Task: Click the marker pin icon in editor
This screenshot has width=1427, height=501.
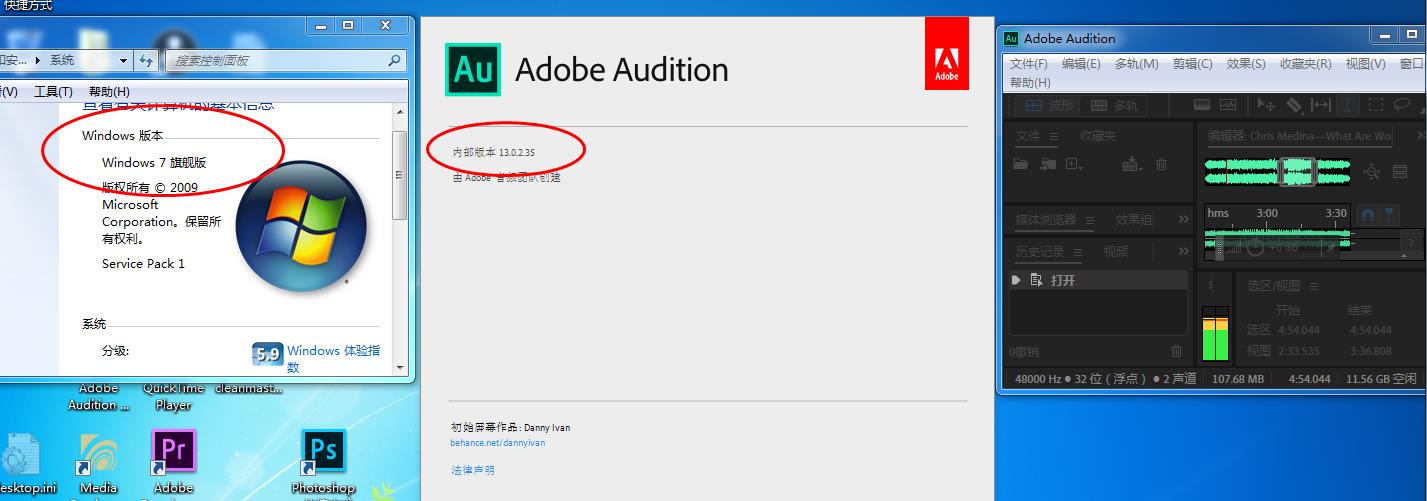Action: coord(1390,215)
